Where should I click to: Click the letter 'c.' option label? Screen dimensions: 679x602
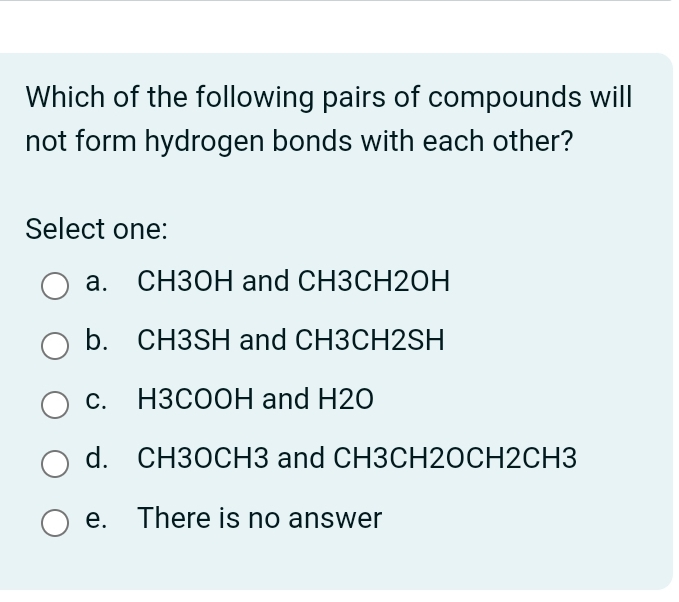pos(97,401)
